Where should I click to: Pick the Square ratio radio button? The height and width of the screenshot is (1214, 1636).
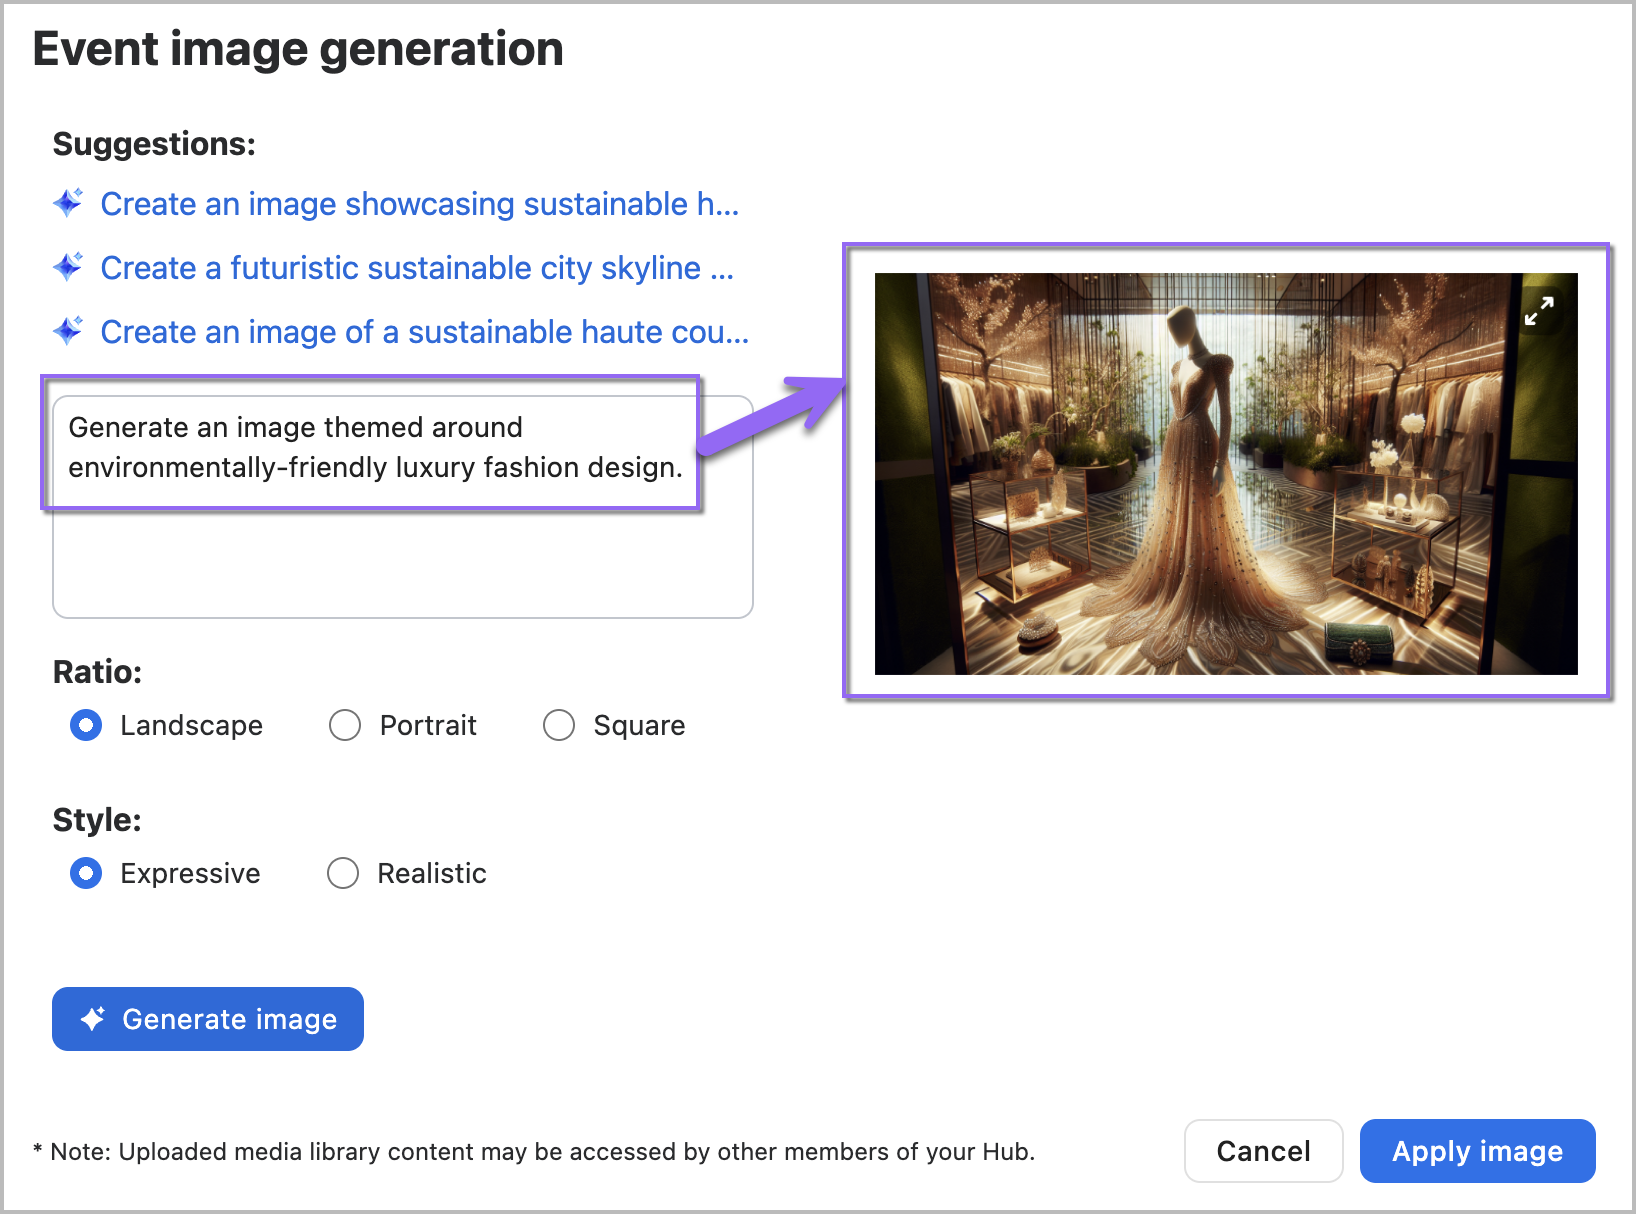[559, 725]
